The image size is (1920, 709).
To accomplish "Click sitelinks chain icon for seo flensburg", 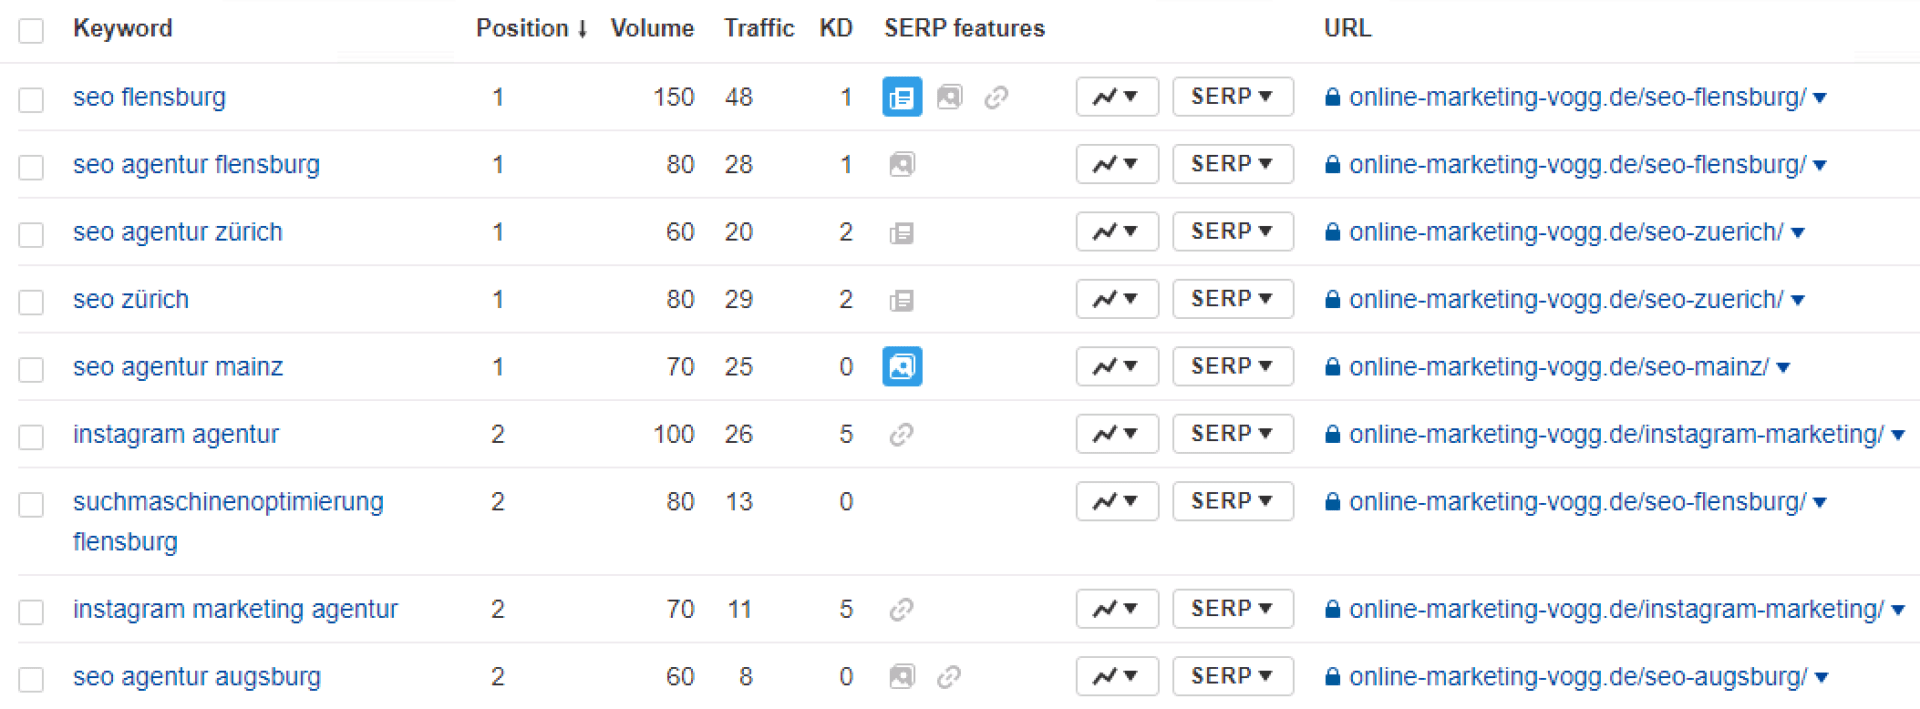I will [996, 97].
